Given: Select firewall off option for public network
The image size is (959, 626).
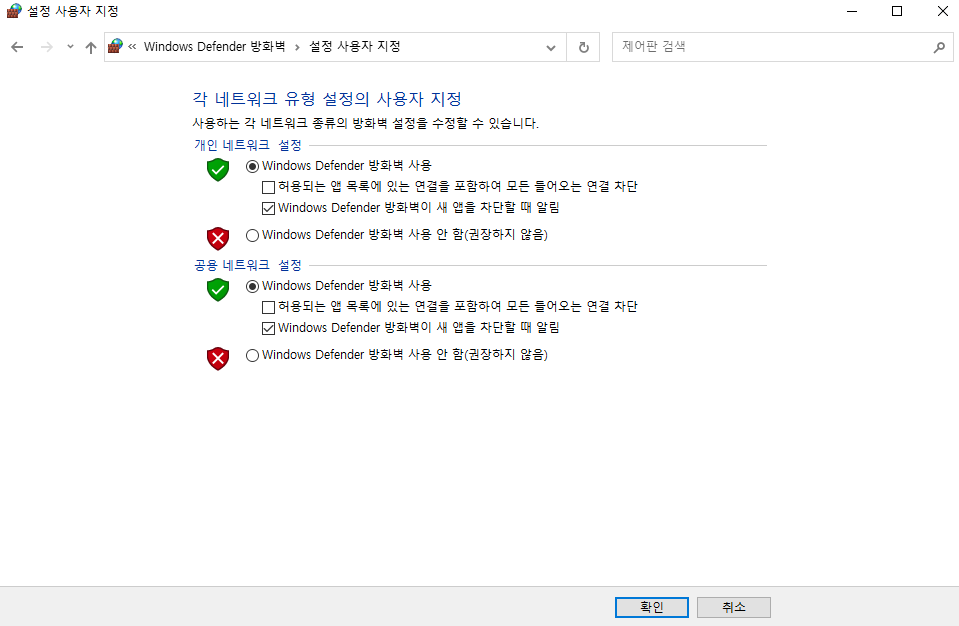Looking at the screenshot, I should click(252, 355).
